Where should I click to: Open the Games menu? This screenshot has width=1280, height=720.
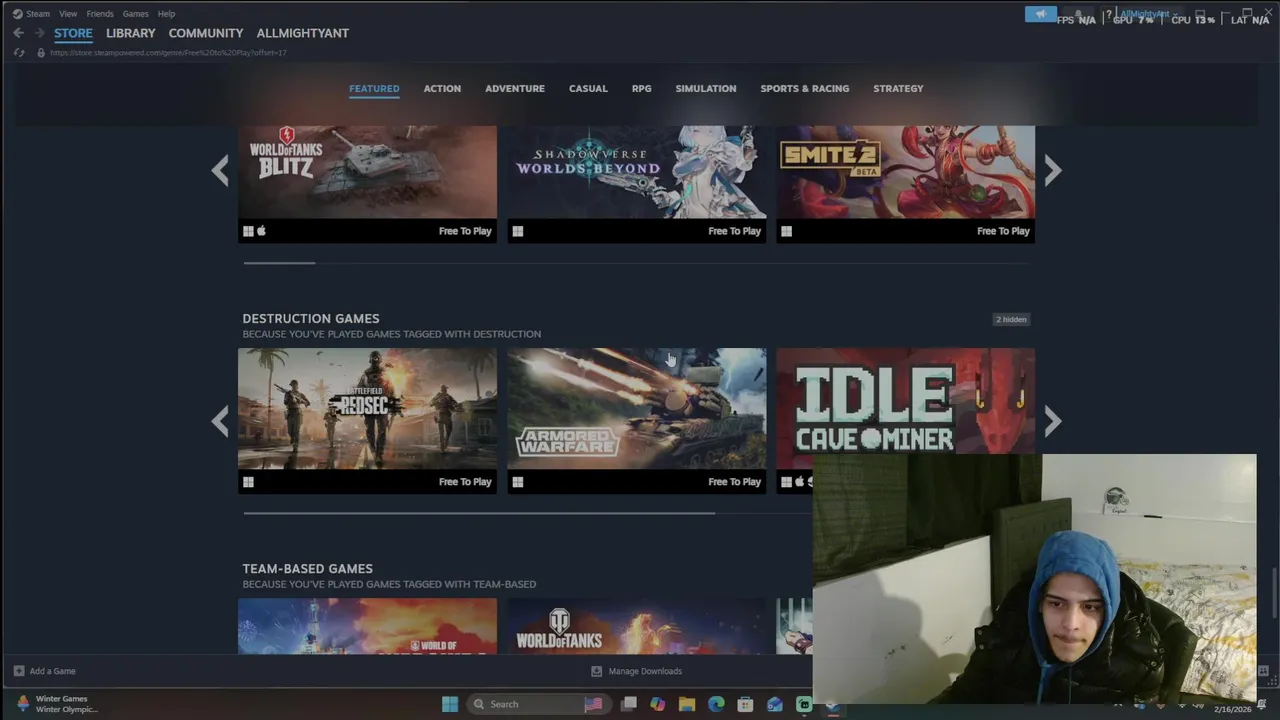pyautogui.click(x=136, y=14)
